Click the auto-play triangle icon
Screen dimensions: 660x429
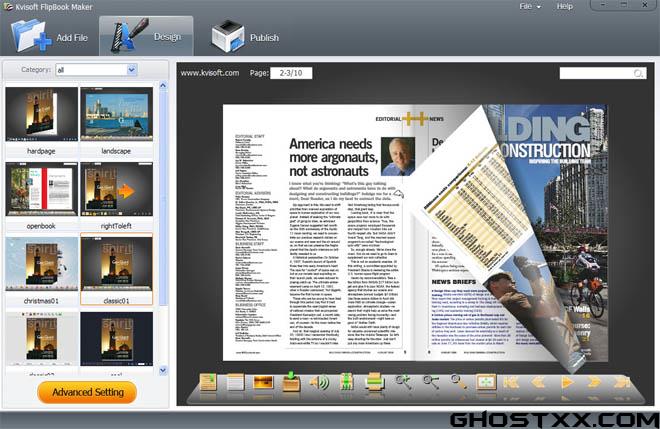coord(567,382)
